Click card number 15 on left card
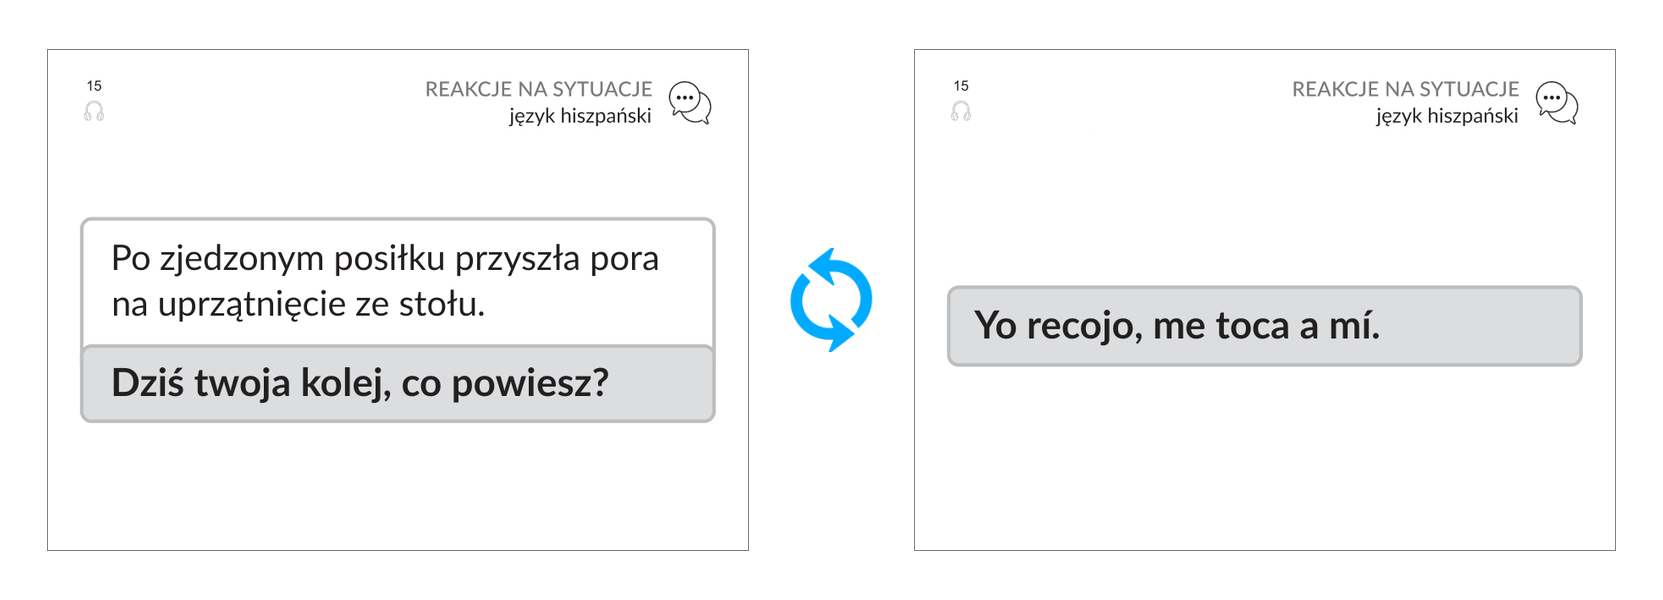This screenshot has height=600, width=1663. point(94,86)
